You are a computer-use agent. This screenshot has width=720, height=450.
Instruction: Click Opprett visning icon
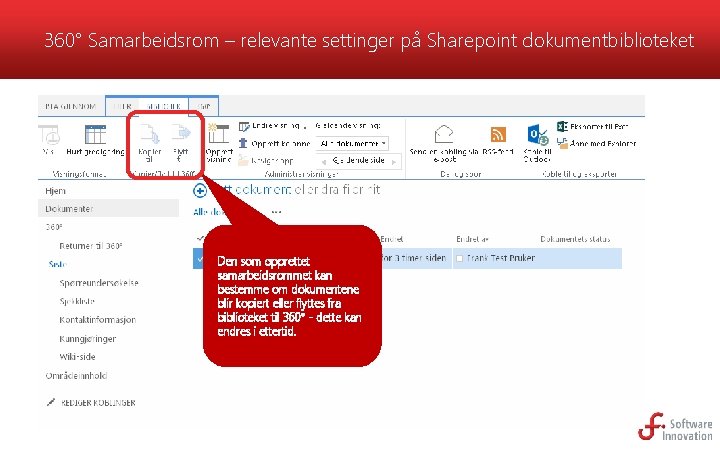coord(218,134)
